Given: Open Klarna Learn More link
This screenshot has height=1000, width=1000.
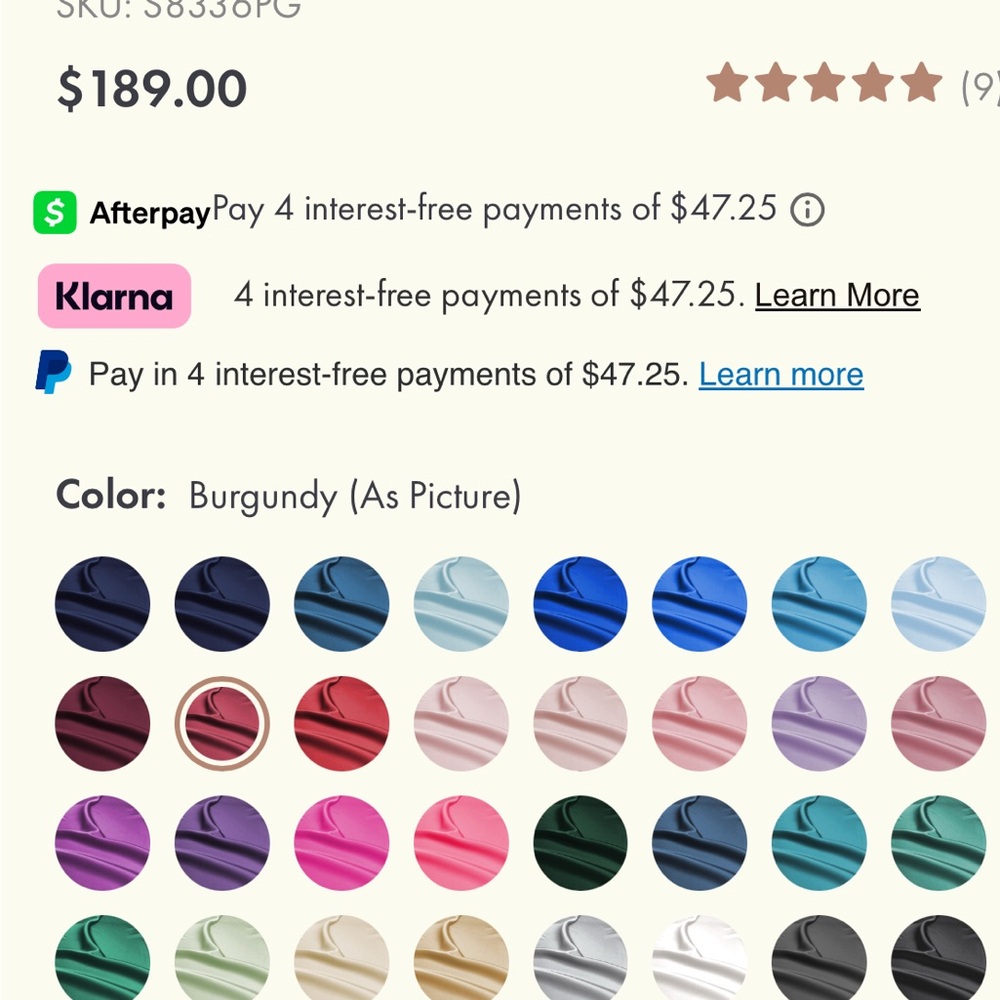Looking at the screenshot, I should [x=837, y=296].
